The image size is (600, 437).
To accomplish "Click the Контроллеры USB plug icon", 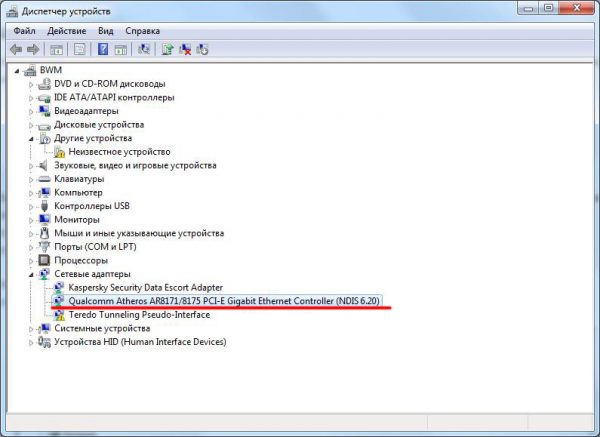I will 44,206.
